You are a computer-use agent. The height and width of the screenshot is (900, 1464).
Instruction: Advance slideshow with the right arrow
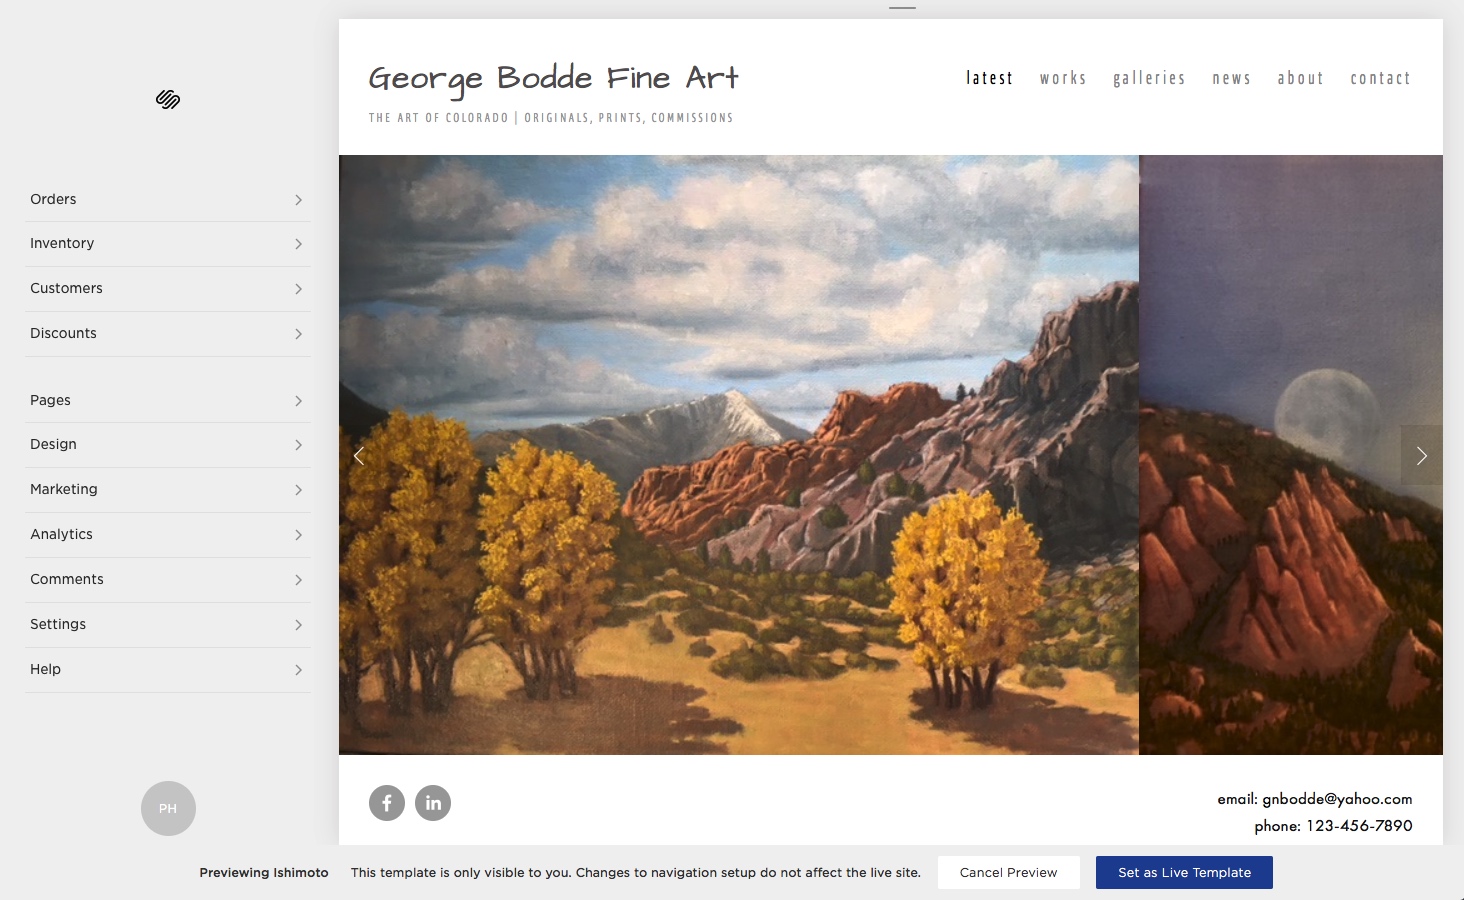pos(1421,456)
